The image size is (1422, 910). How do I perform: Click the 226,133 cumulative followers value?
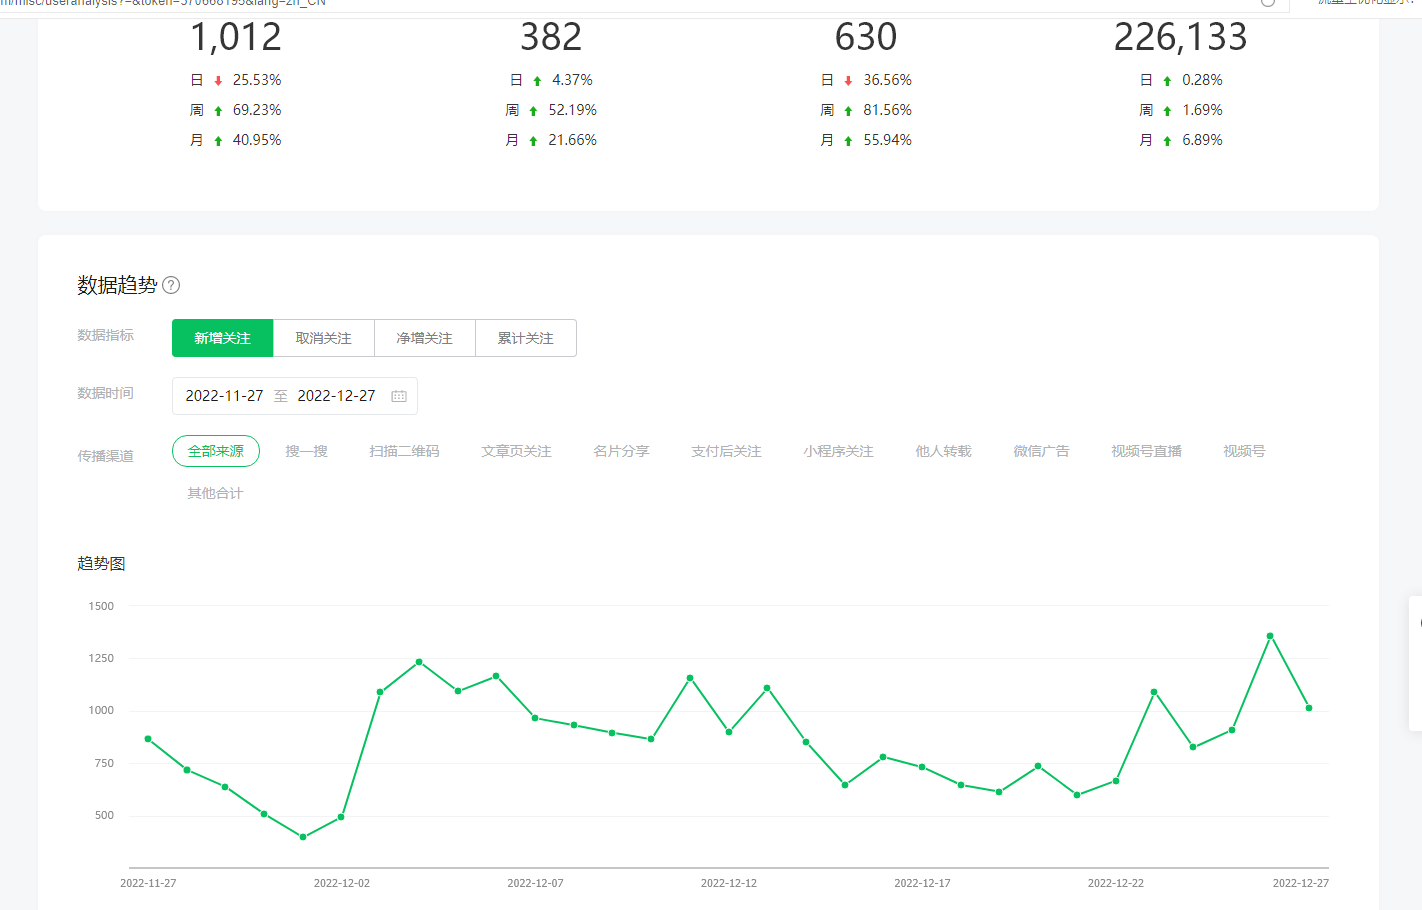tap(1181, 37)
